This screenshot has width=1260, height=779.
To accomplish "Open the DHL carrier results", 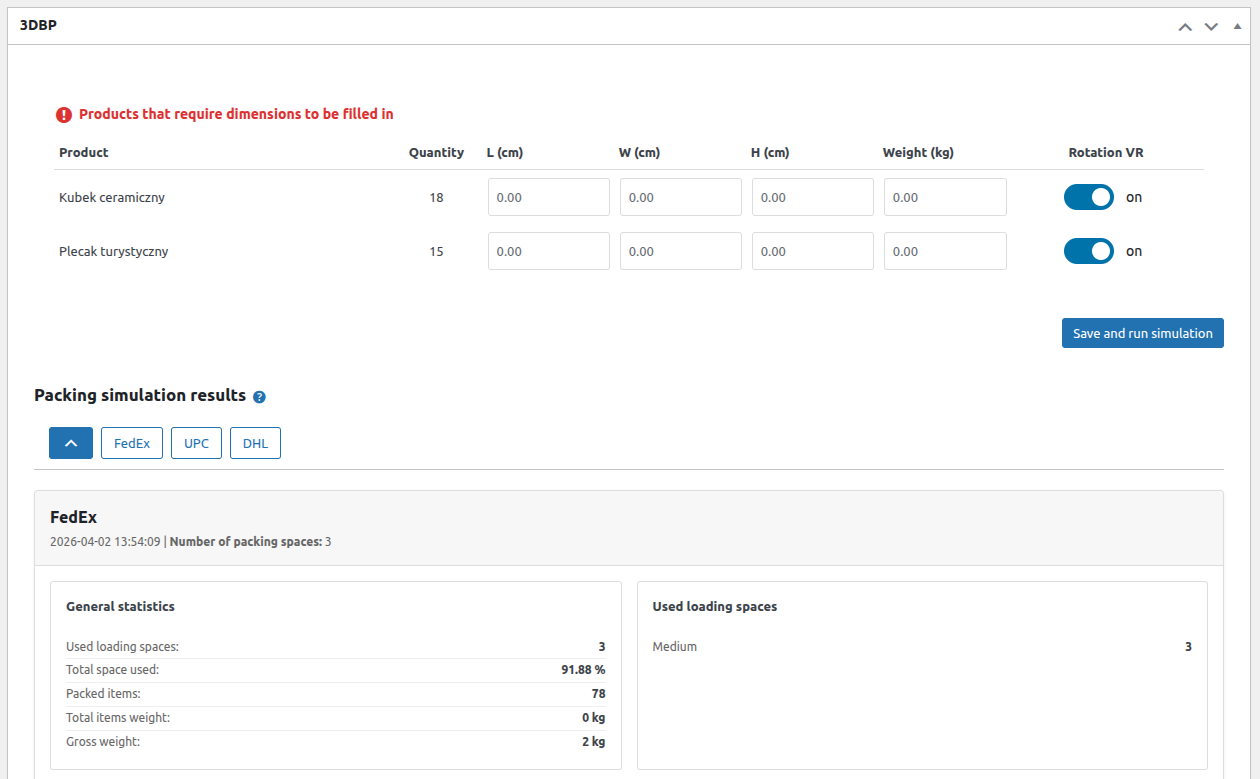I will [255, 442].
